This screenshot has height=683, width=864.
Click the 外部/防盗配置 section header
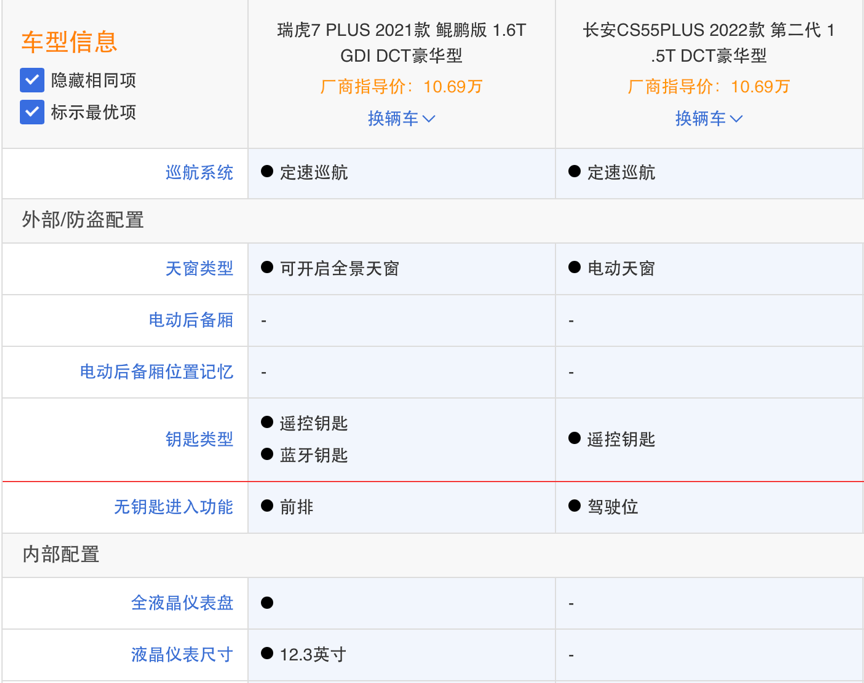(x=83, y=220)
